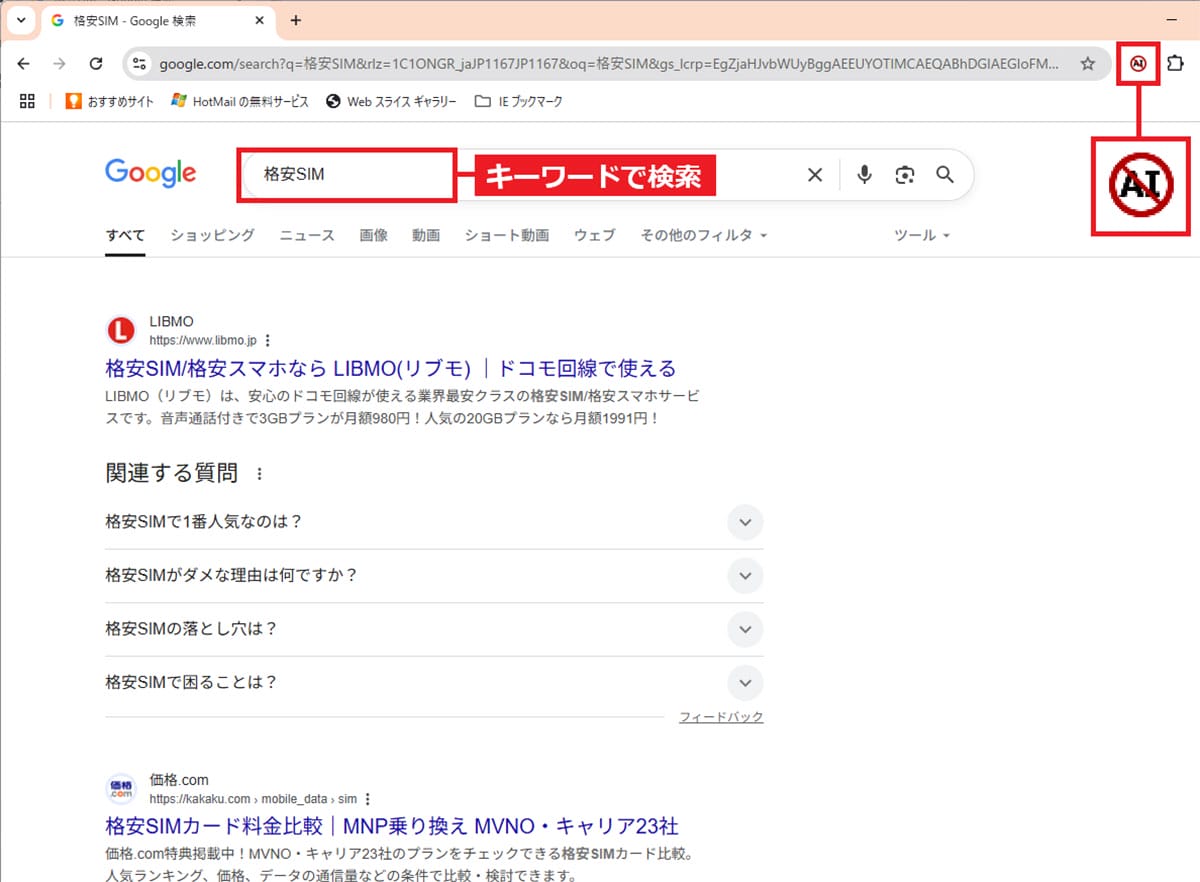Minimize the browser window
The image size is (1200, 882).
1172,20
